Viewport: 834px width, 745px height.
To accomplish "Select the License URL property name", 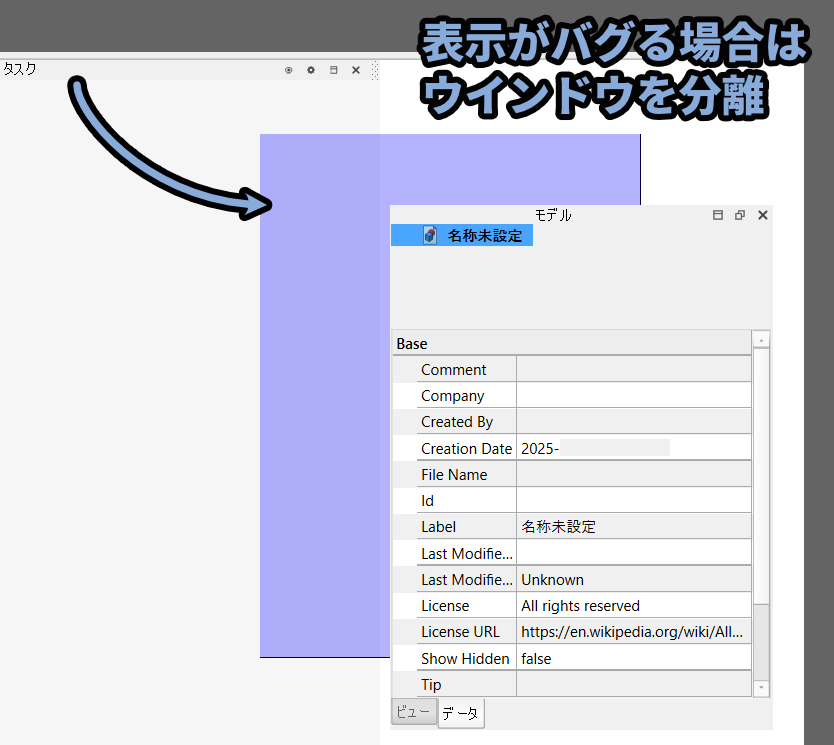I will [x=461, y=632].
